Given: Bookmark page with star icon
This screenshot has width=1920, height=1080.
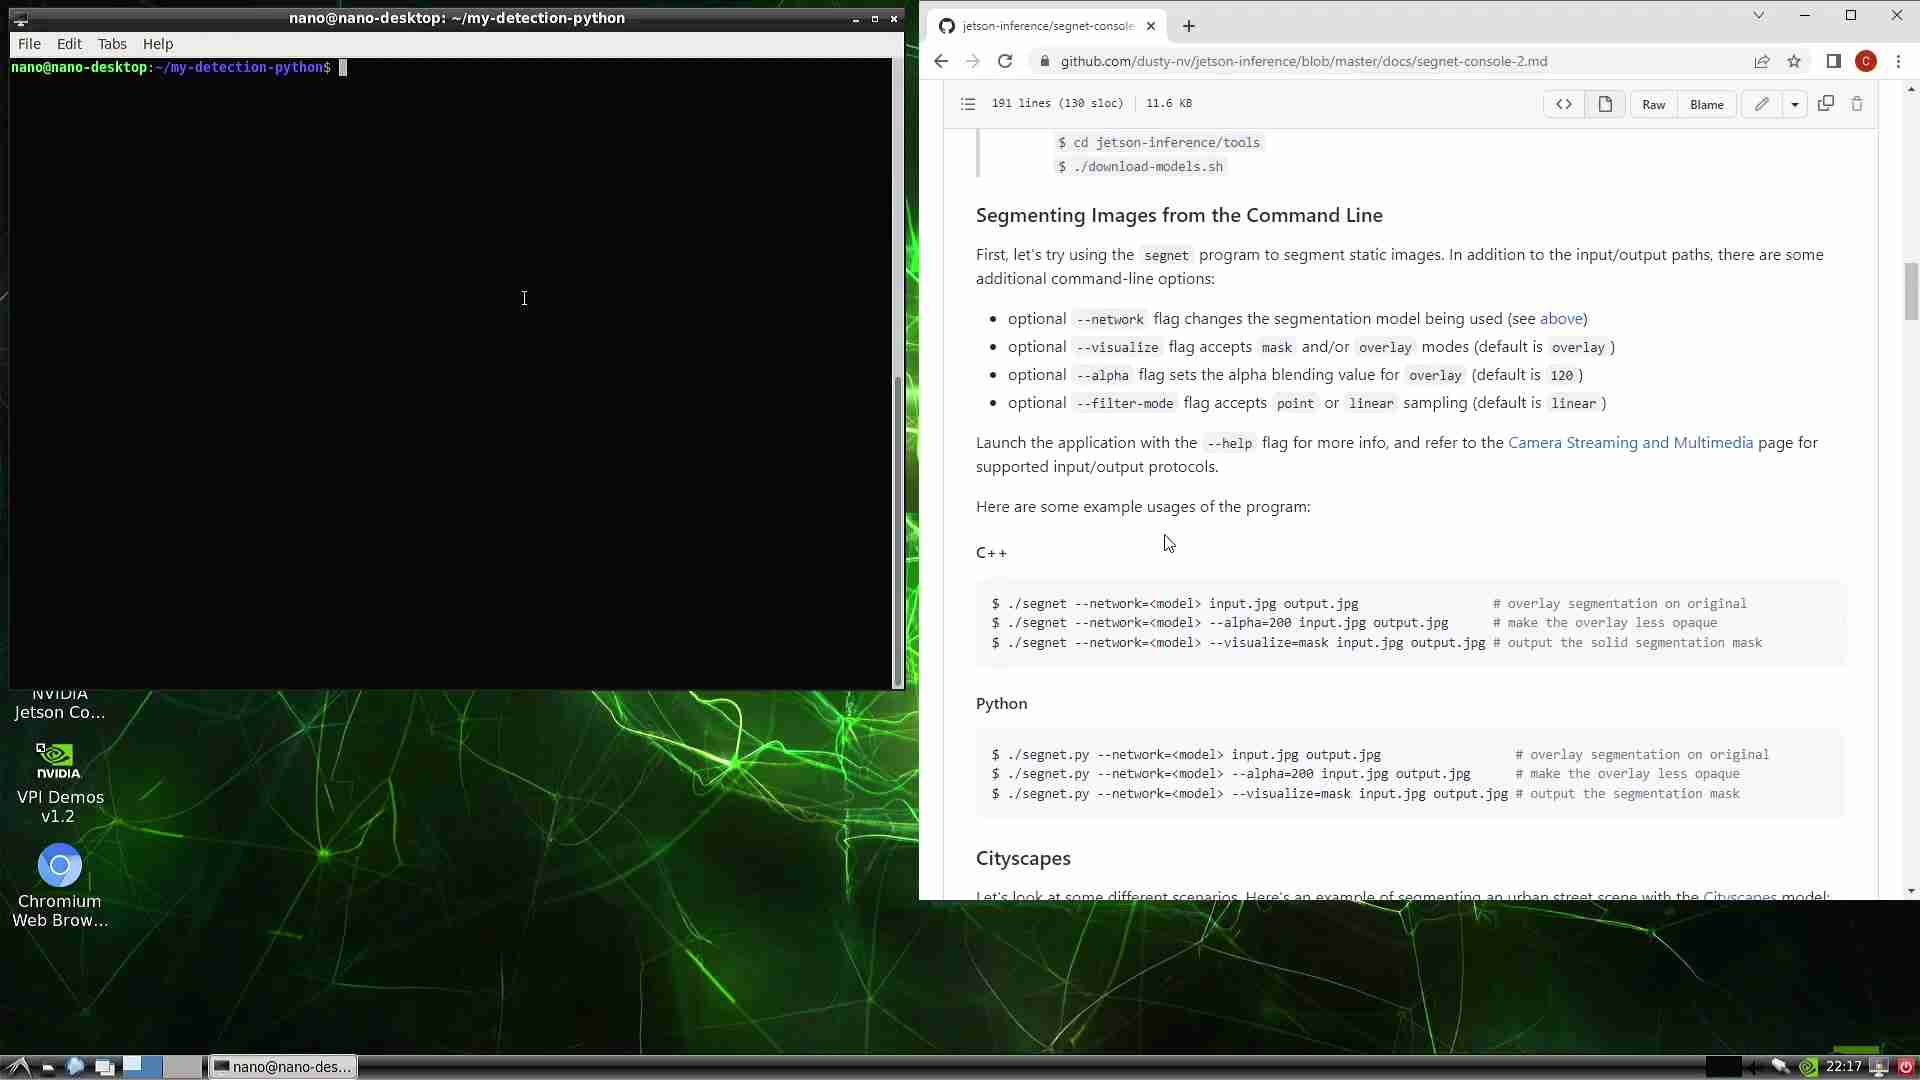Looking at the screenshot, I should (1794, 61).
